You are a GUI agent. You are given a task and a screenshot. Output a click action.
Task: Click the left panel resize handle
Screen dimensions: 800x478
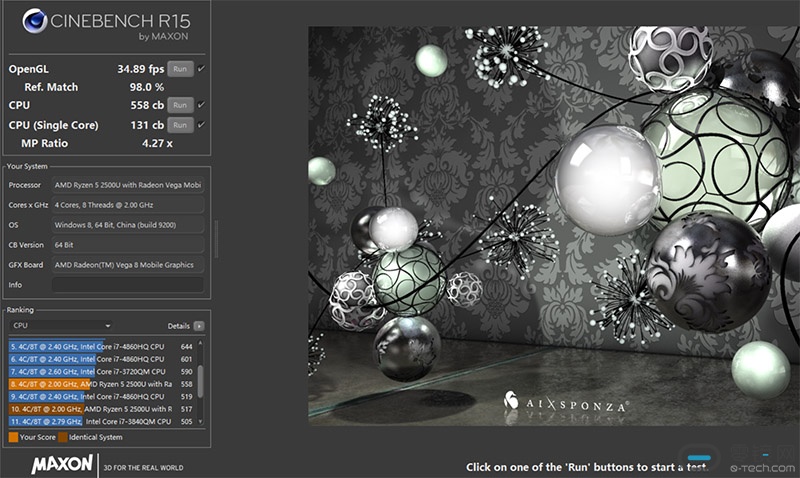[x=216, y=239]
